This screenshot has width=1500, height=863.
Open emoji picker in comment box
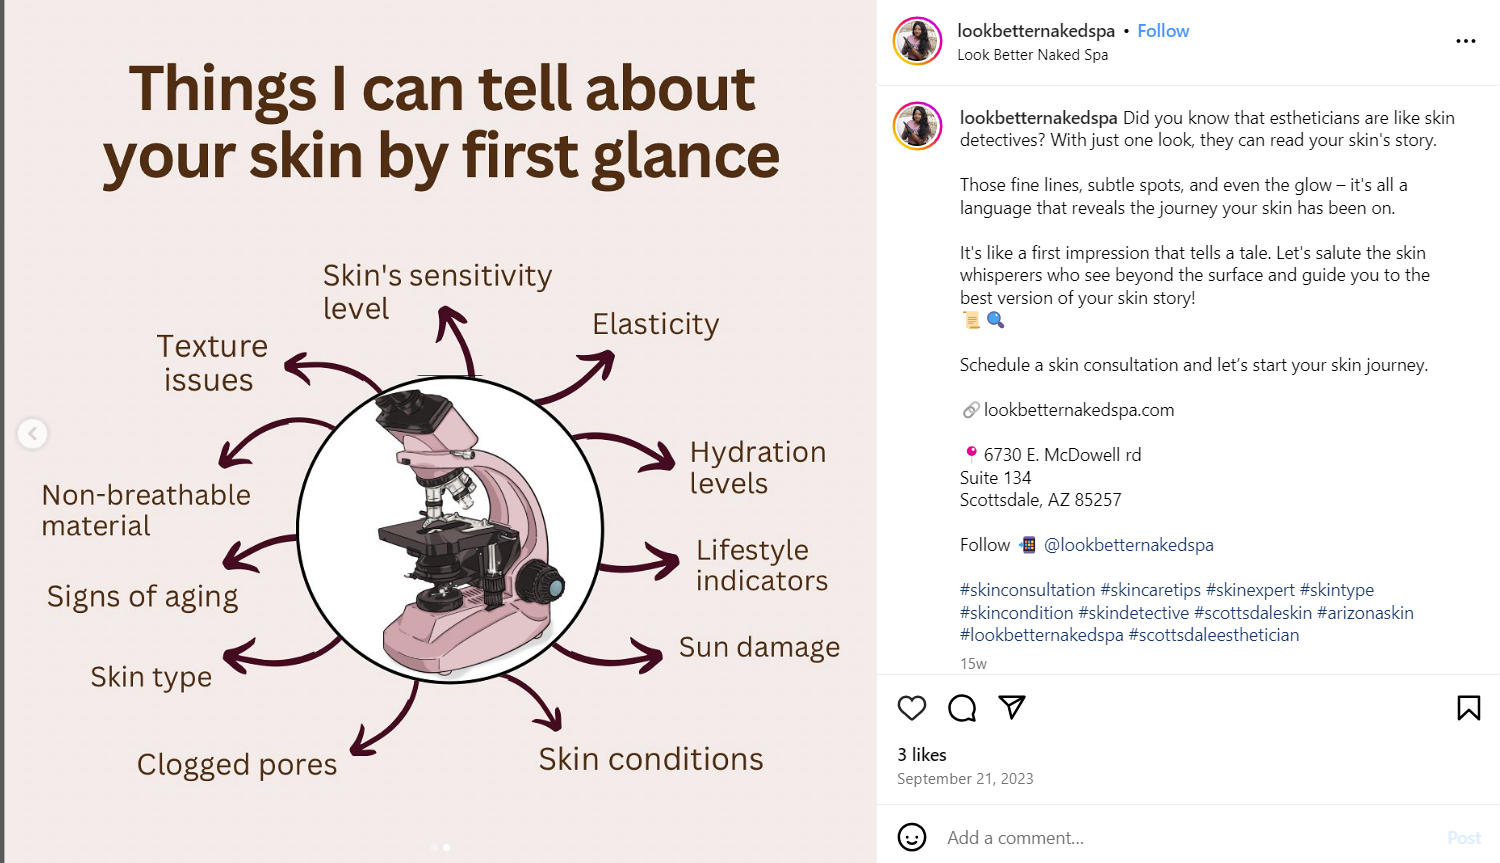pos(912,837)
